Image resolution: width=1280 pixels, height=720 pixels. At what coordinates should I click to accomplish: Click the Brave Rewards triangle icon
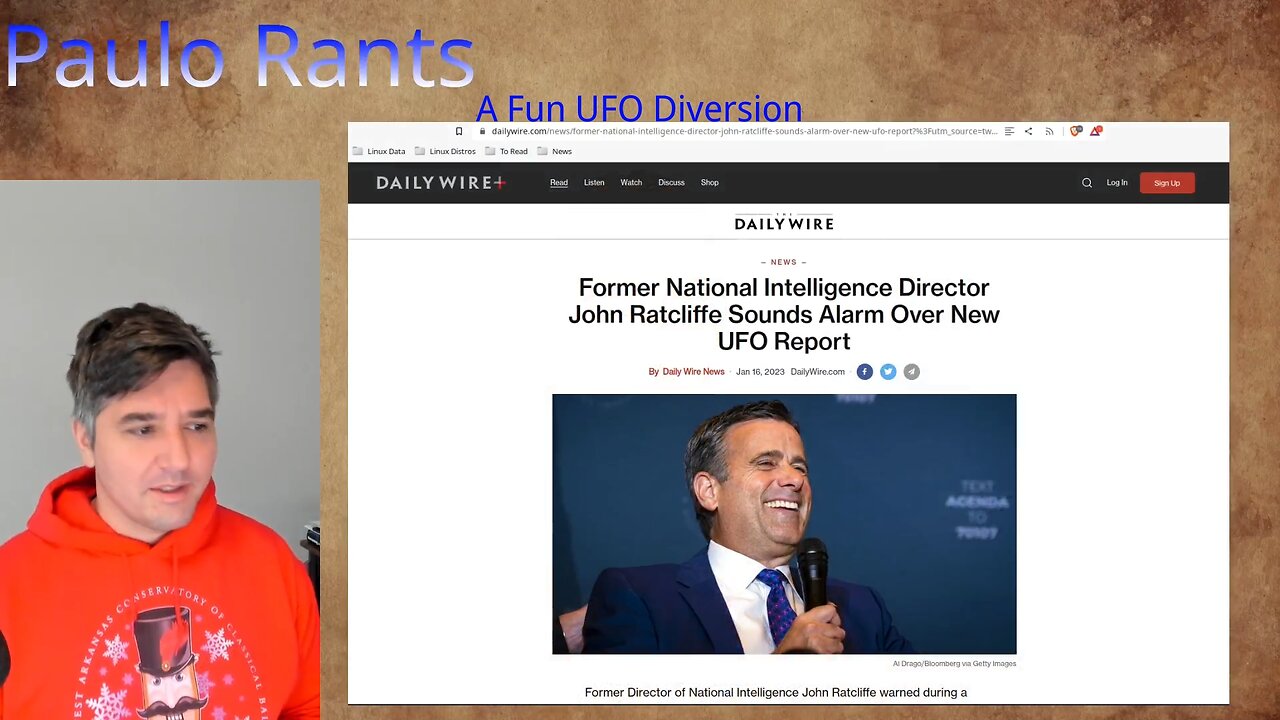coord(1096,131)
